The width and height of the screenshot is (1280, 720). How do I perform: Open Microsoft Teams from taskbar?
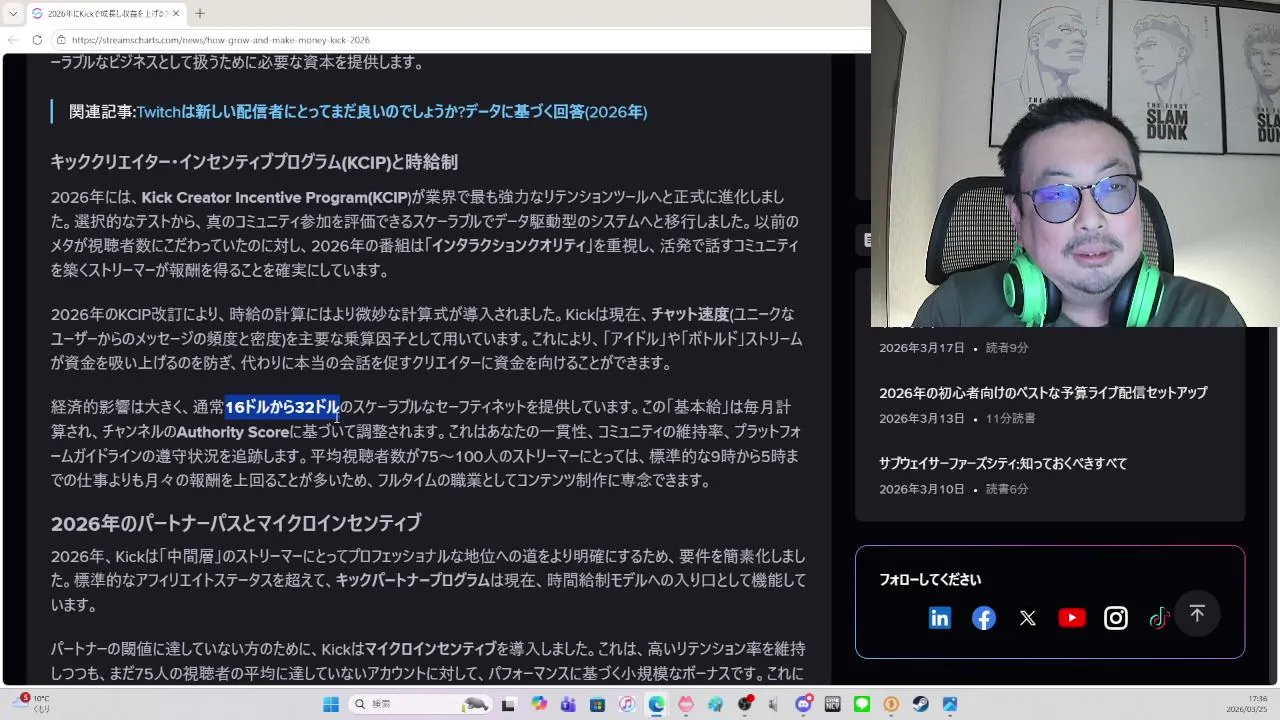(x=569, y=704)
